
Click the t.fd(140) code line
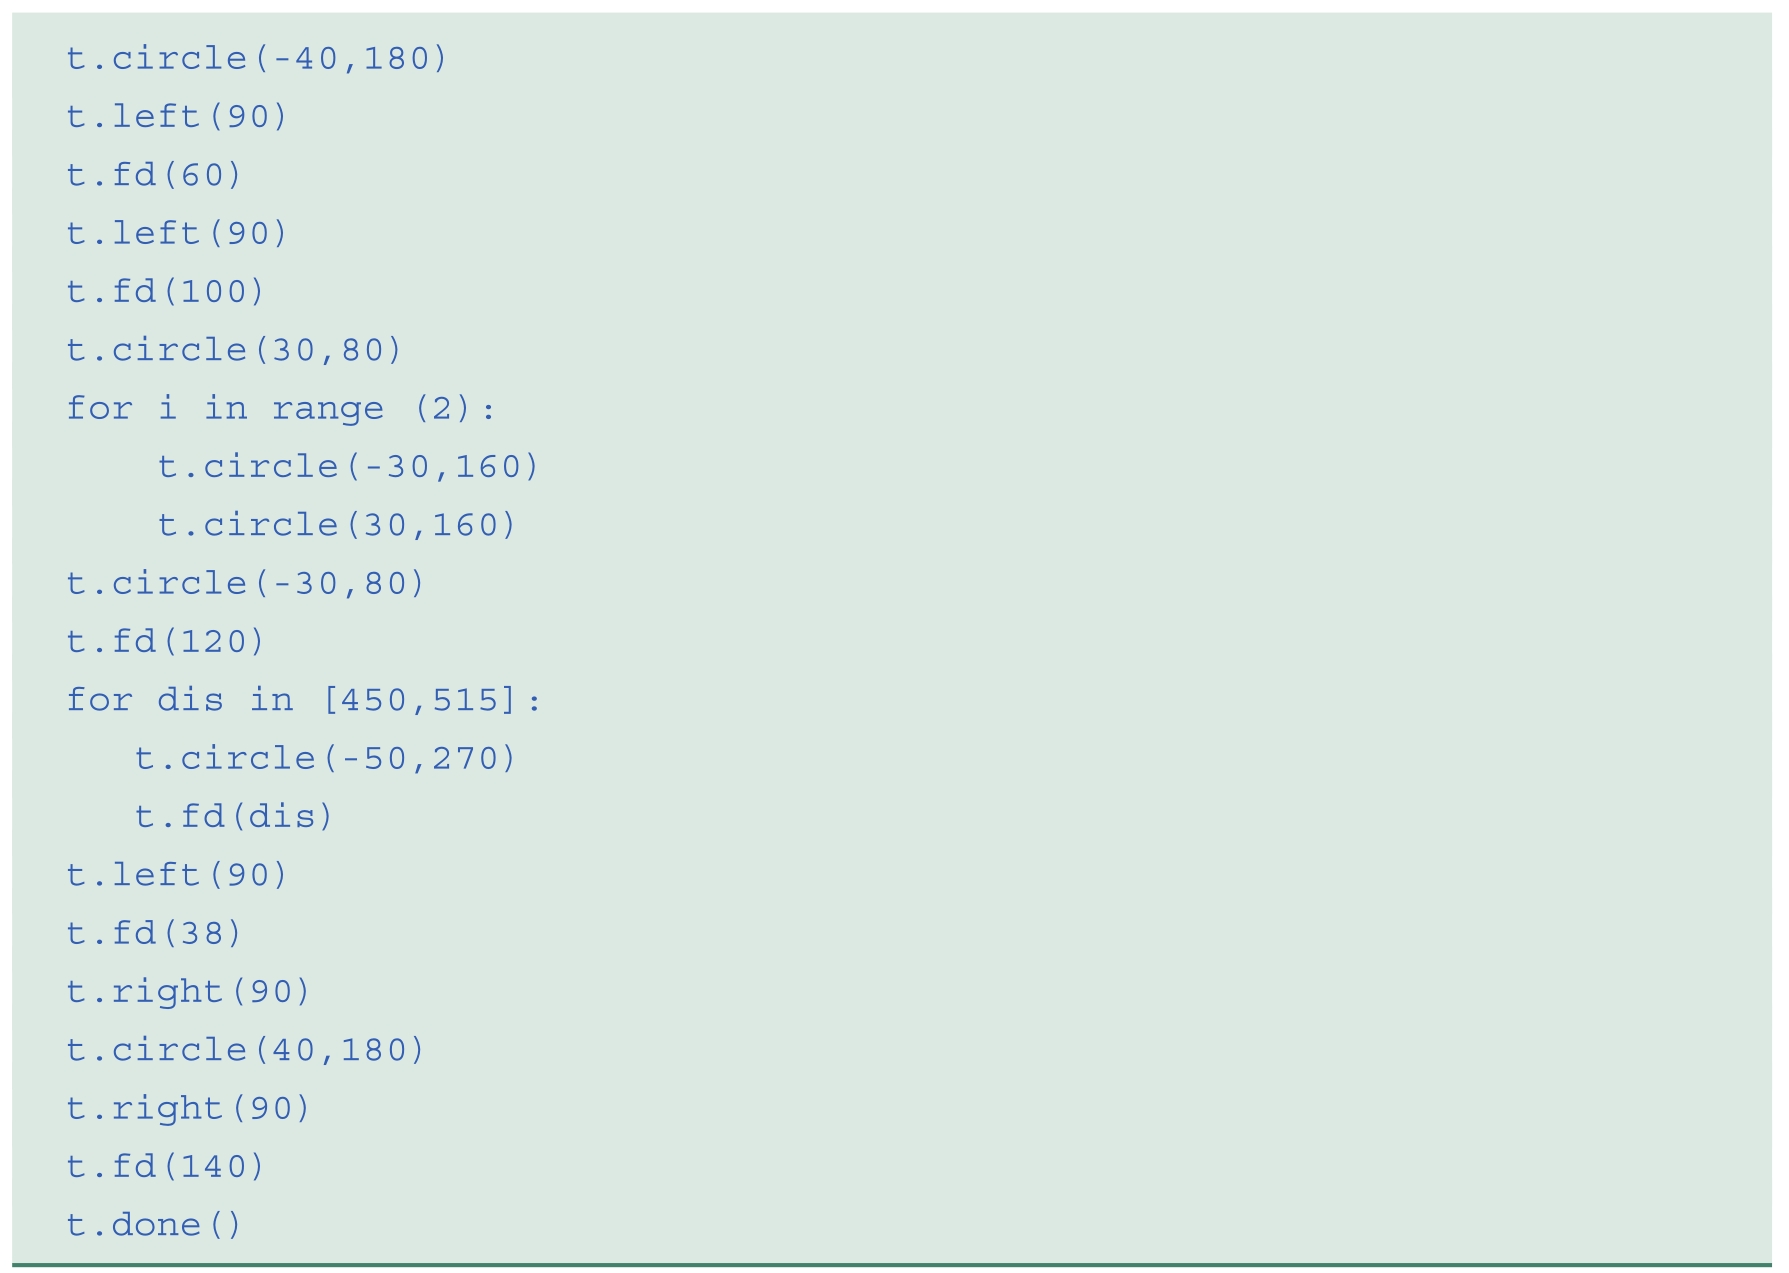pyautogui.click(x=166, y=1167)
